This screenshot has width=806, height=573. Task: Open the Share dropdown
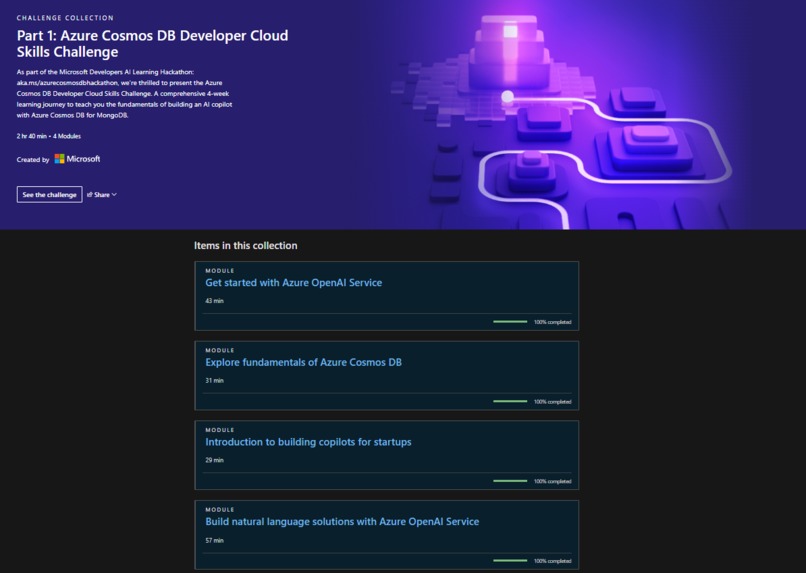[x=102, y=194]
